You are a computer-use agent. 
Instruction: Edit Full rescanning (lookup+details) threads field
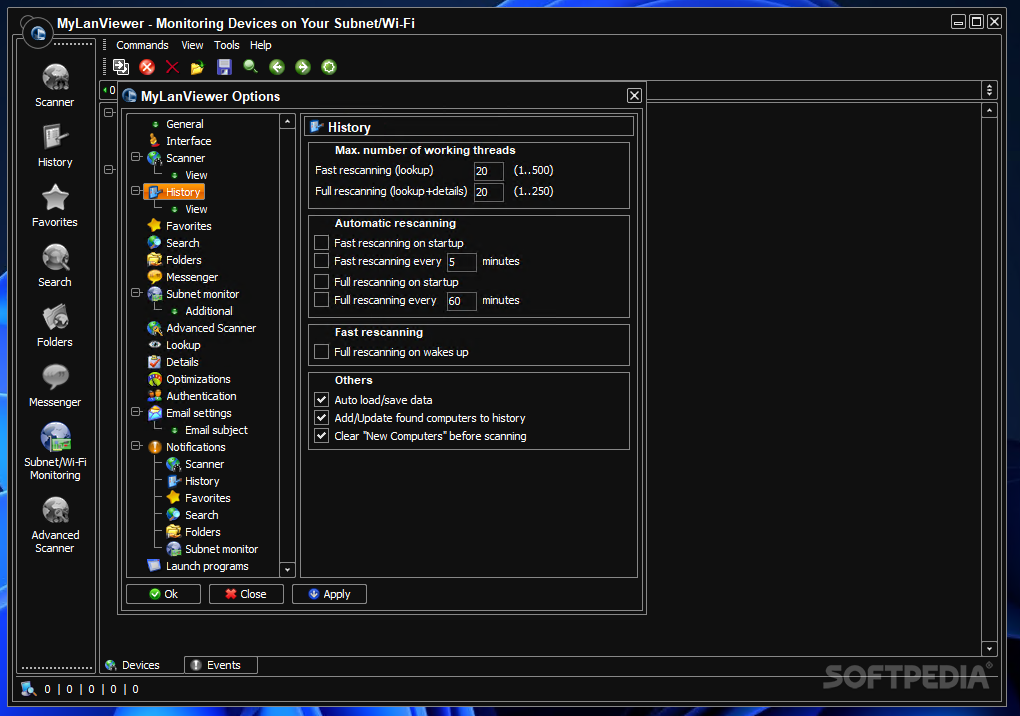point(489,192)
